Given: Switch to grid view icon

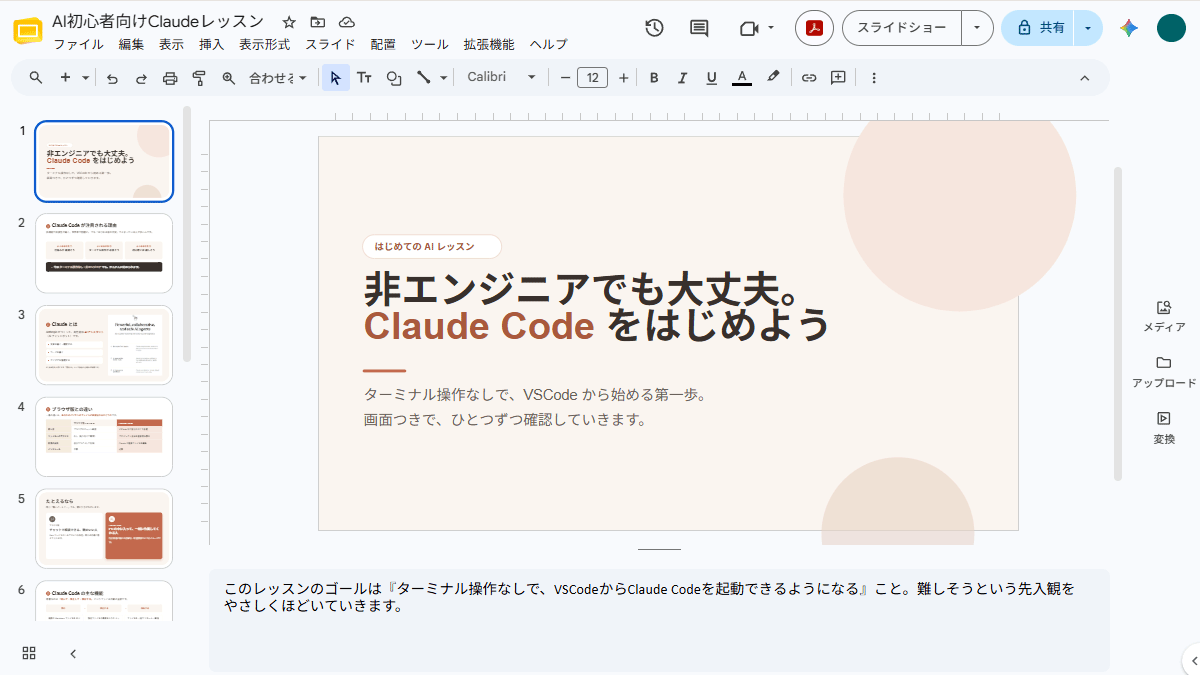Looking at the screenshot, I should click(29, 653).
